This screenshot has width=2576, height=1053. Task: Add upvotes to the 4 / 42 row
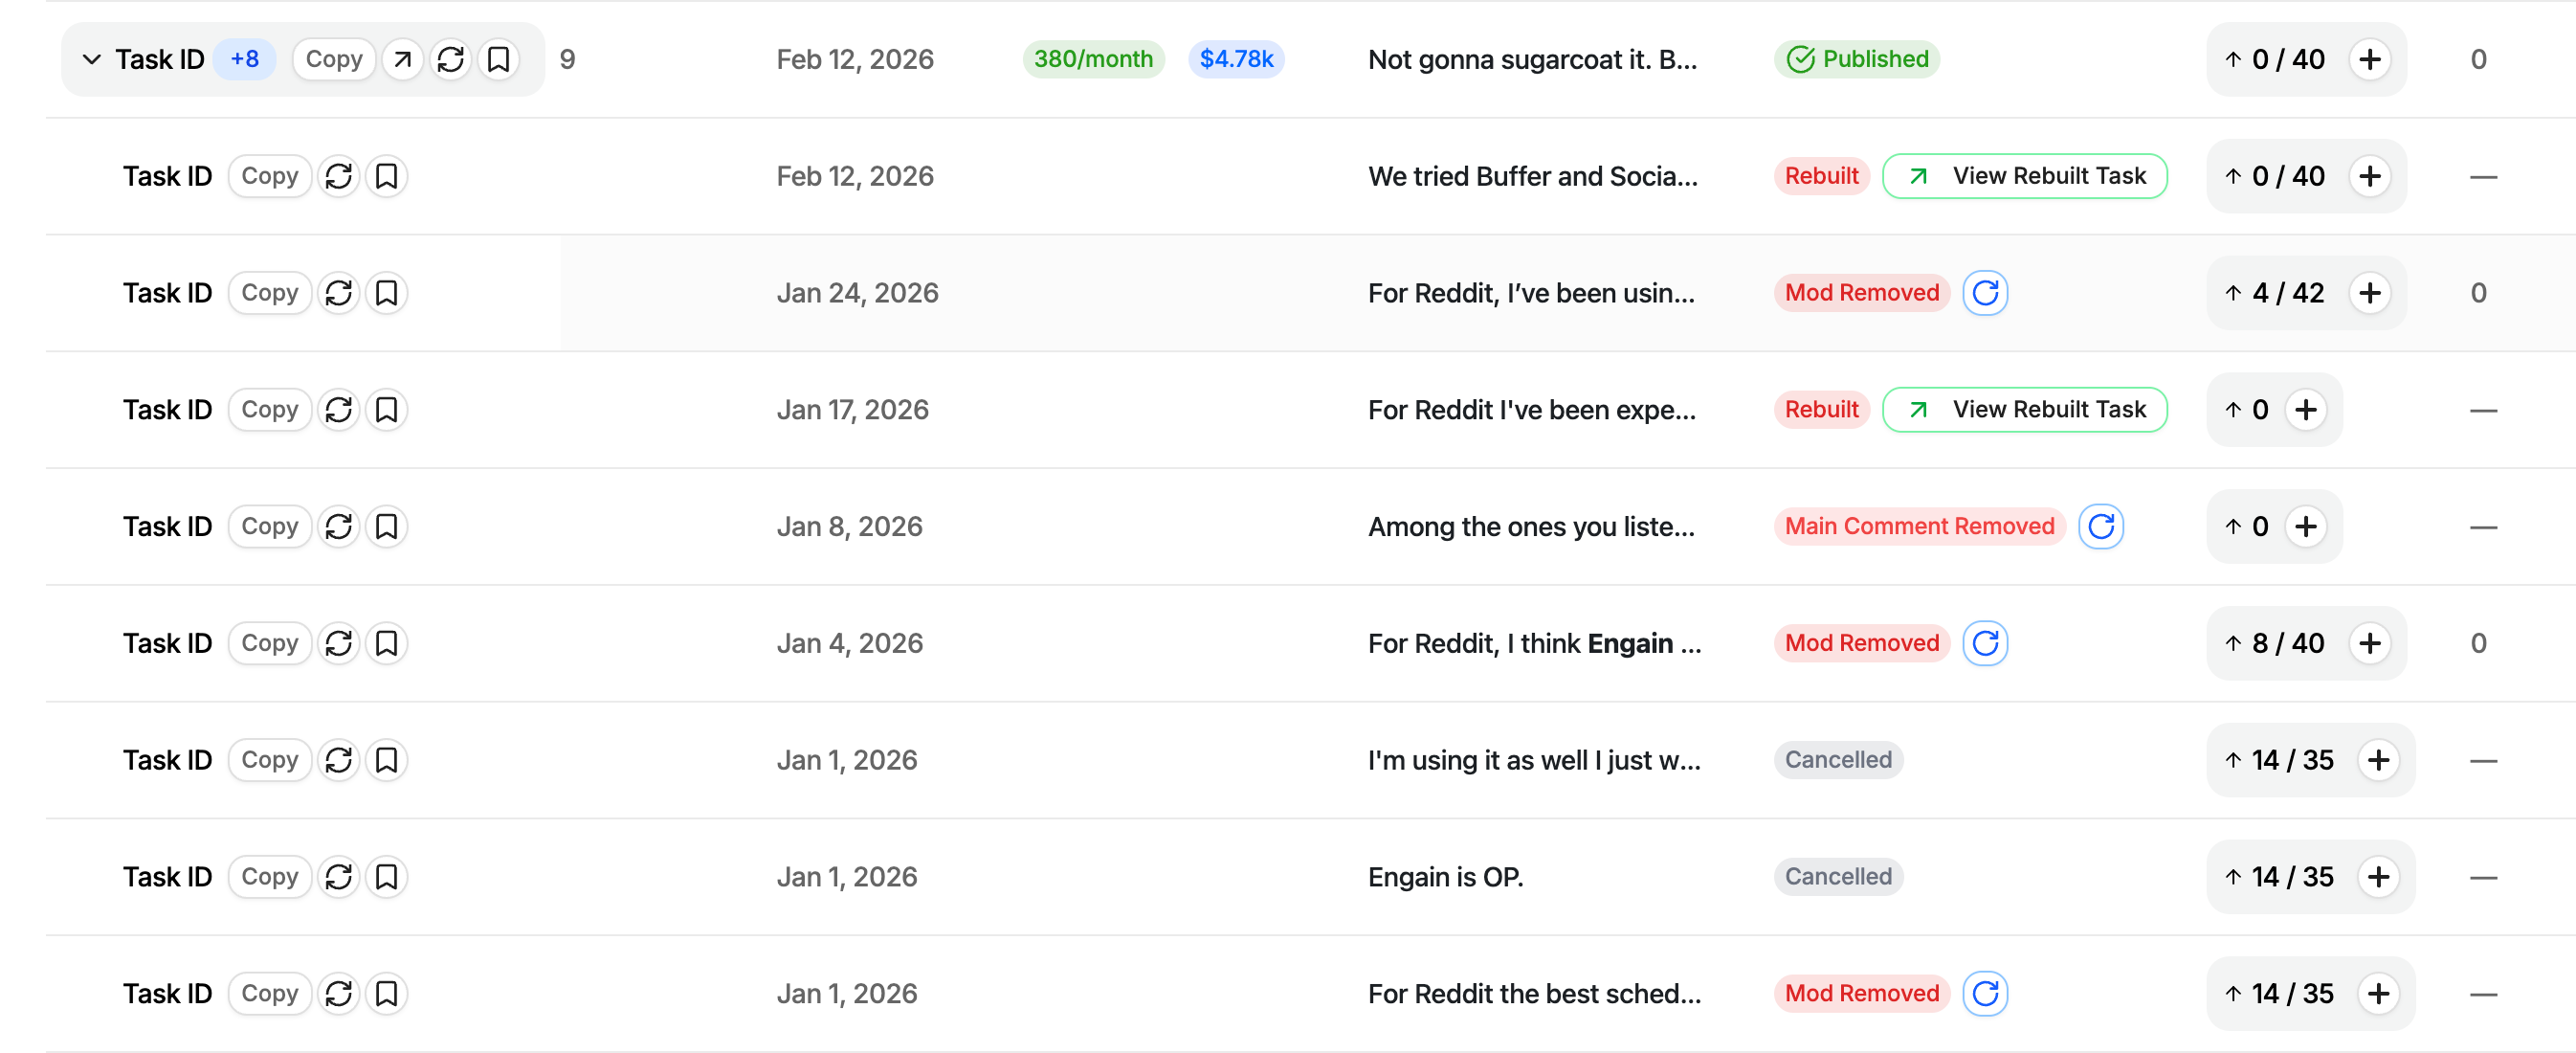point(2369,293)
